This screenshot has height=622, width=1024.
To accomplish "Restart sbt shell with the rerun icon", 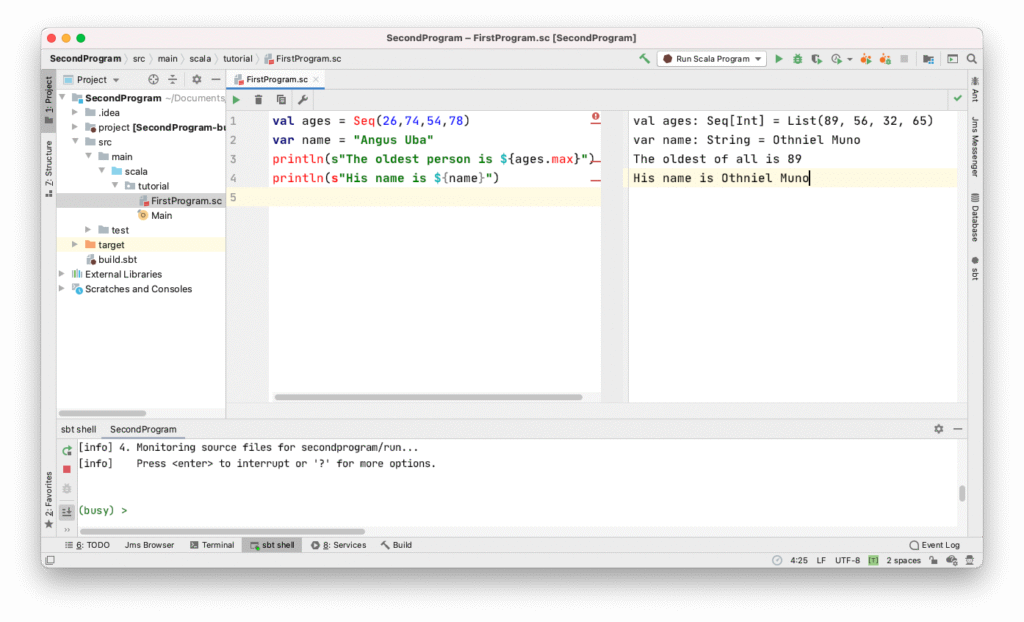I will (66, 450).
